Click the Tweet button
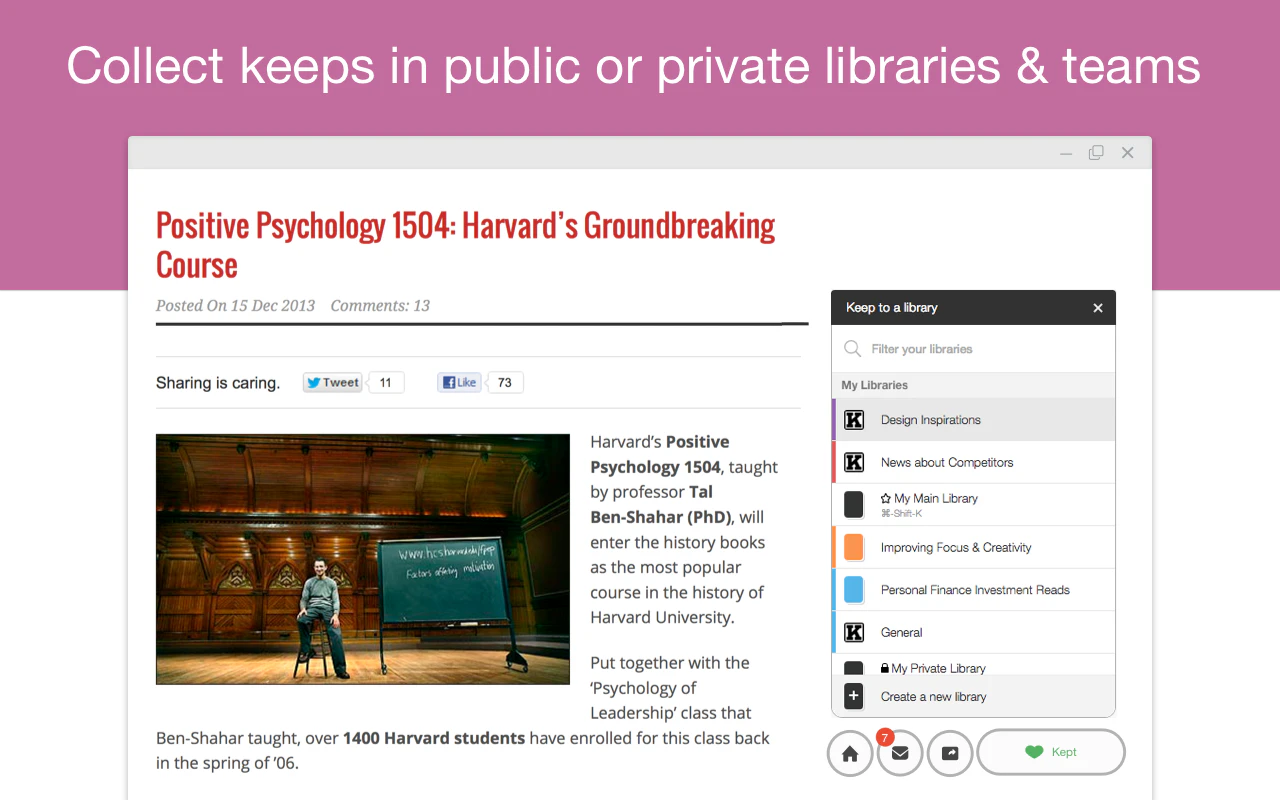The width and height of the screenshot is (1280, 800). (x=333, y=382)
